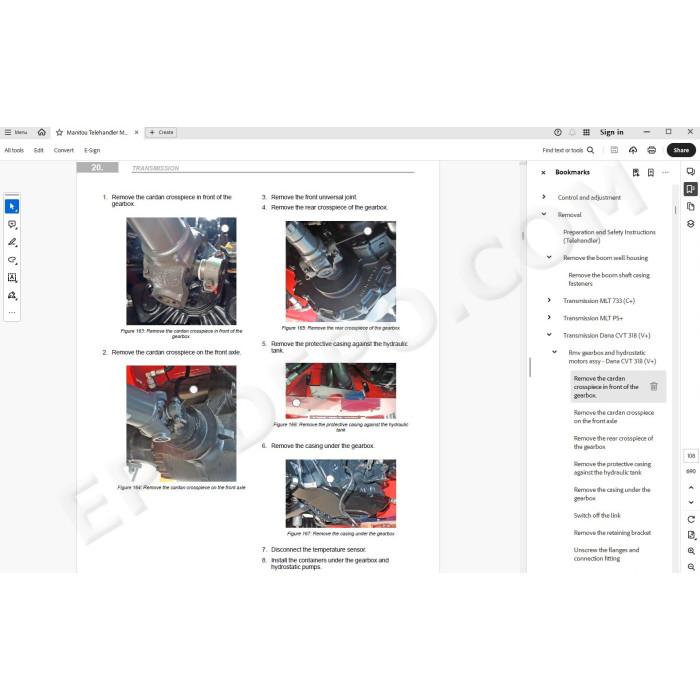
Task: Click Figure 167 casing under gearbox photo
Action: tap(341, 493)
